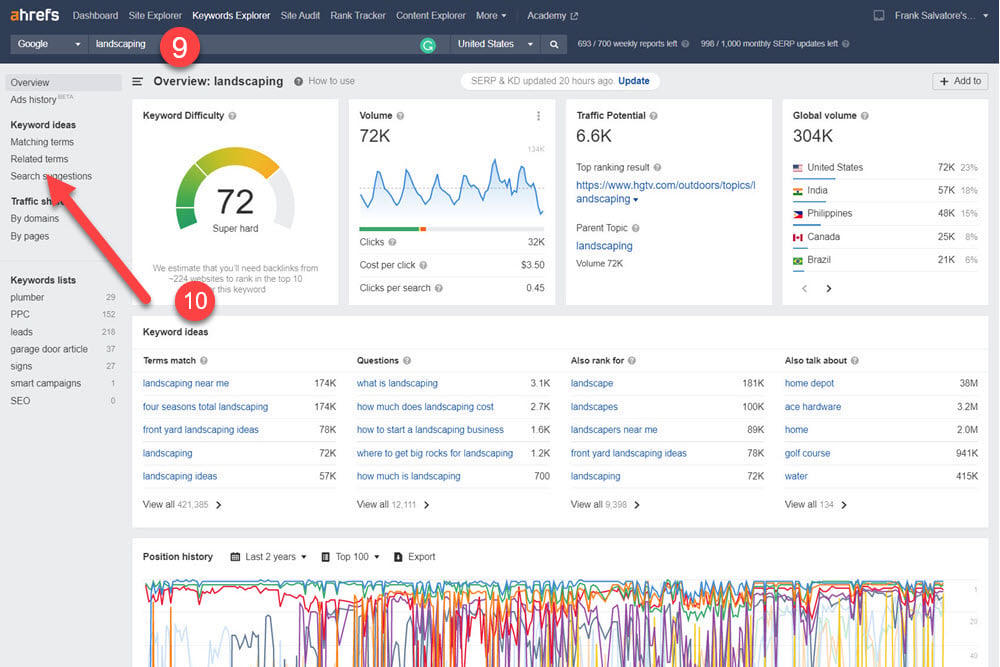Click the Update SERP link
Image resolution: width=1000 pixels, height=667 pixels.
(x=634, y=81)
